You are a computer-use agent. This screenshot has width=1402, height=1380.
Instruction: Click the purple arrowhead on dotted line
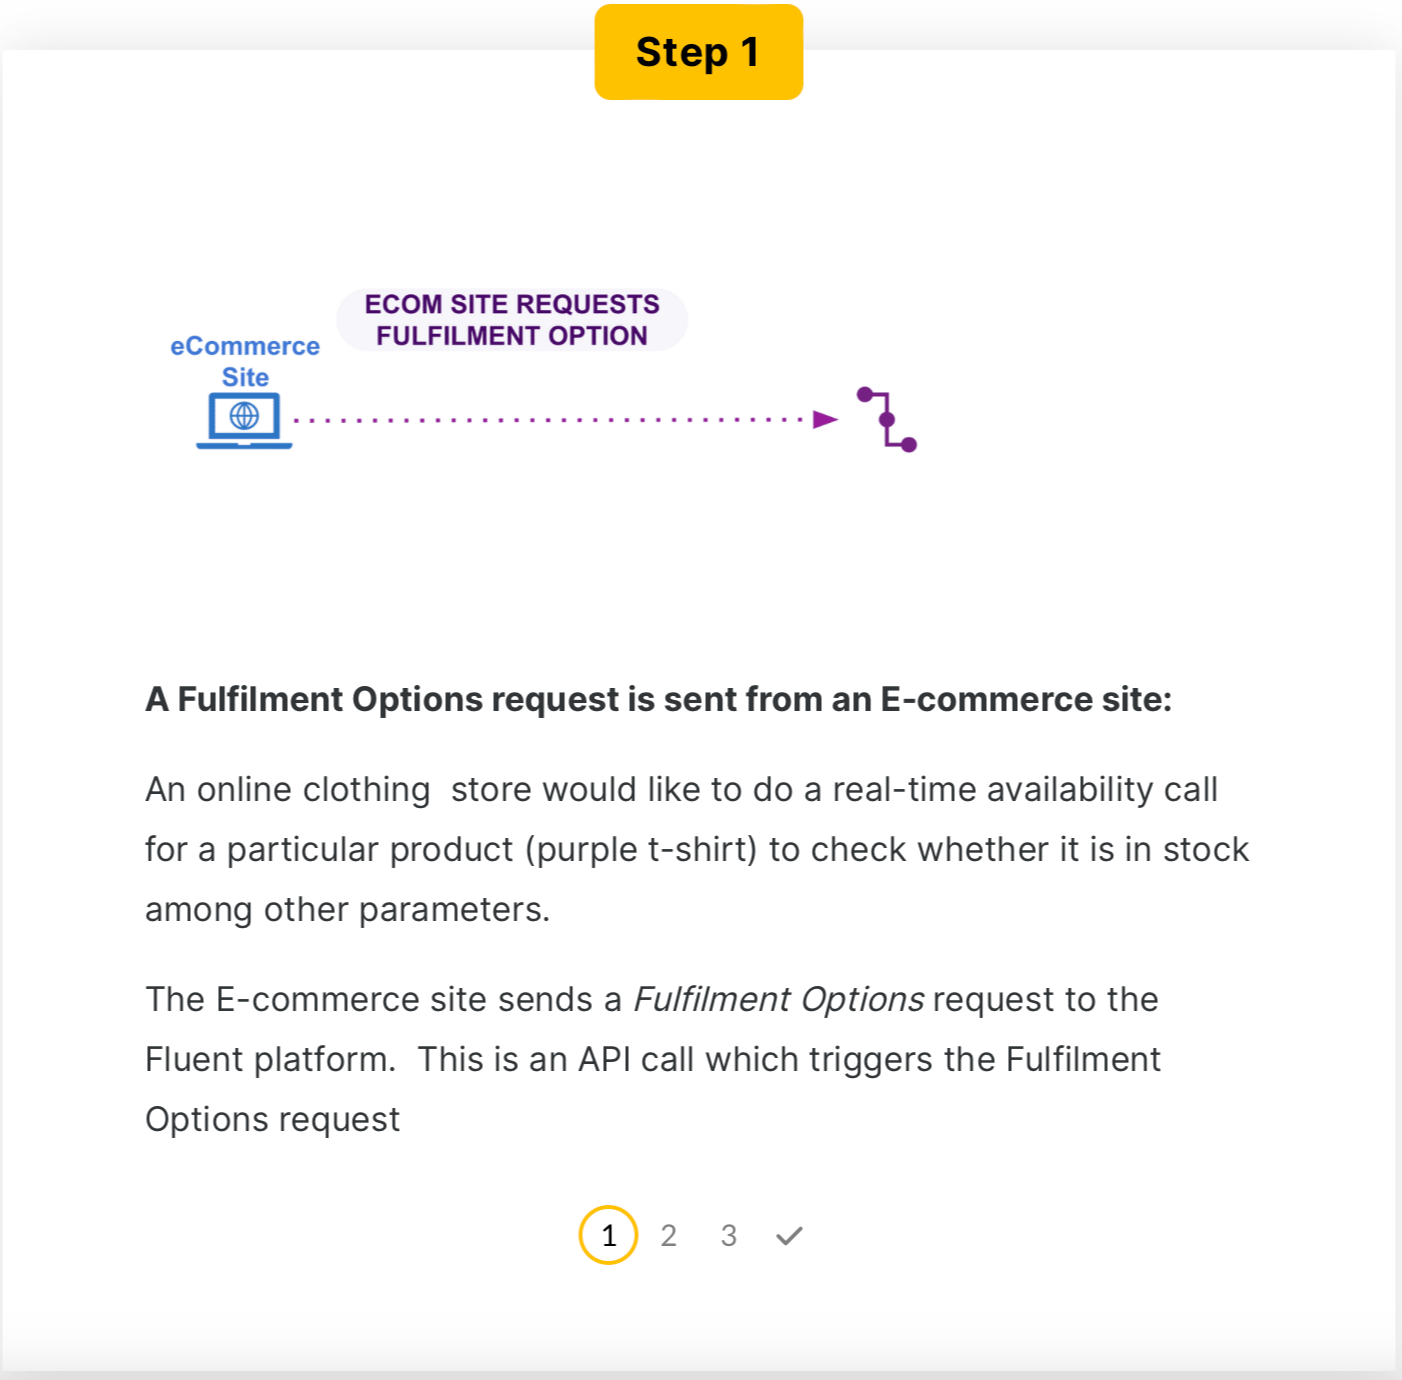[825, 420]
